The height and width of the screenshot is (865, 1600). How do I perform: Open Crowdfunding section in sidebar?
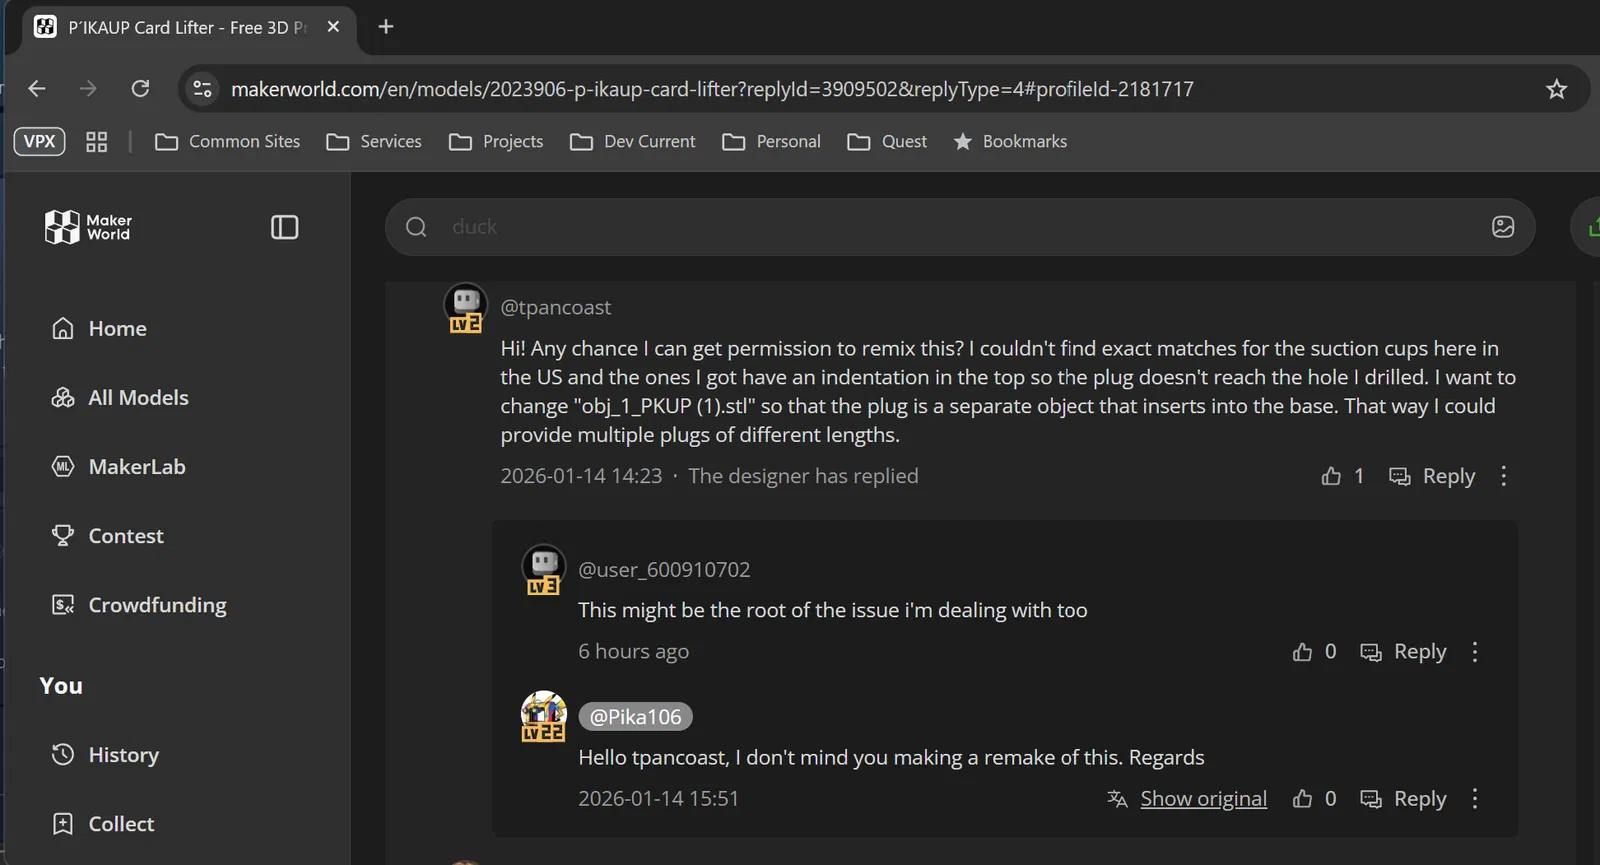157,605
